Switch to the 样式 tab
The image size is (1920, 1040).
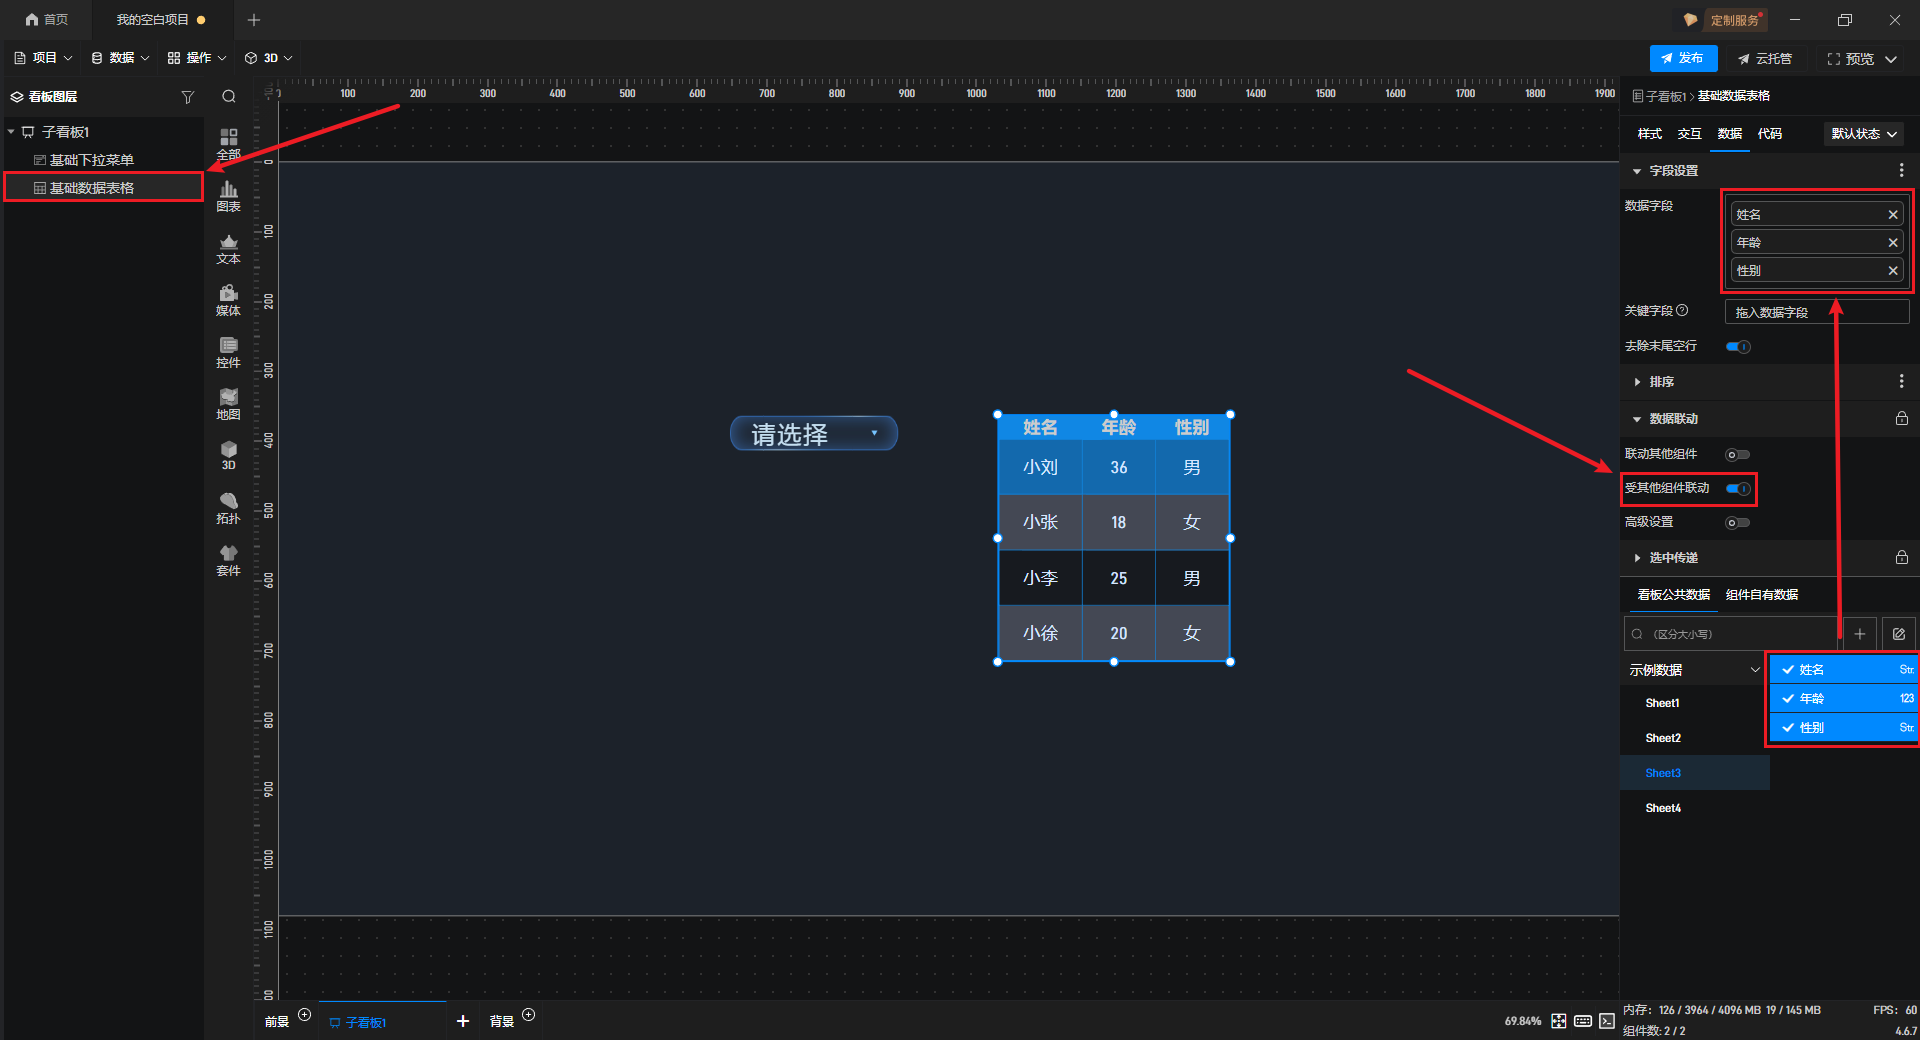click(x=1649, y=134)
